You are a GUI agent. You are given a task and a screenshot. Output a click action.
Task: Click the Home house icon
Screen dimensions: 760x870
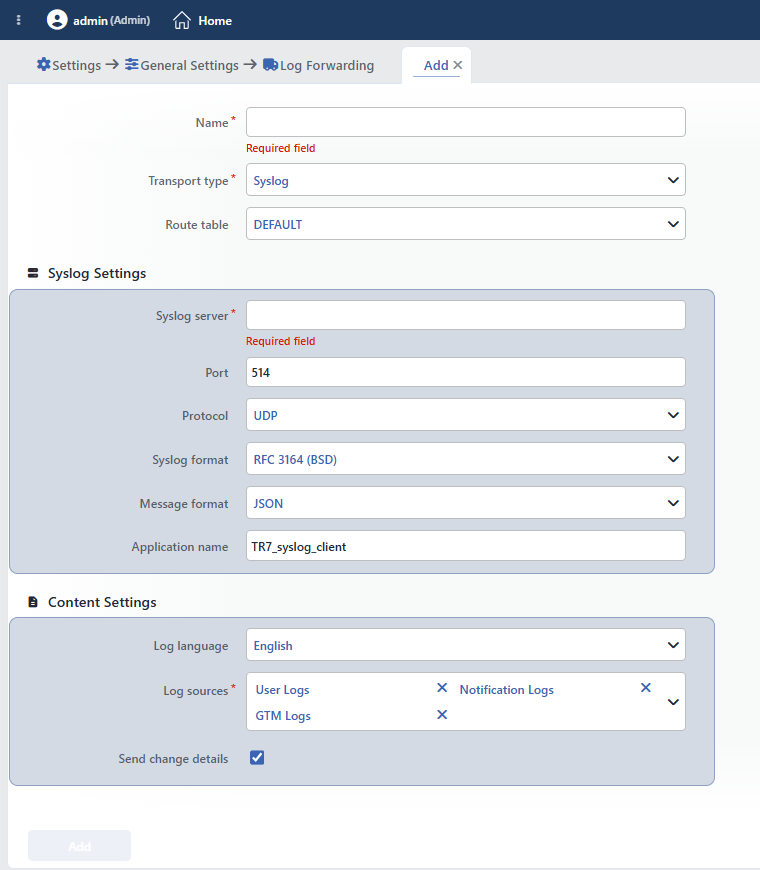click(x=181, y=21)
